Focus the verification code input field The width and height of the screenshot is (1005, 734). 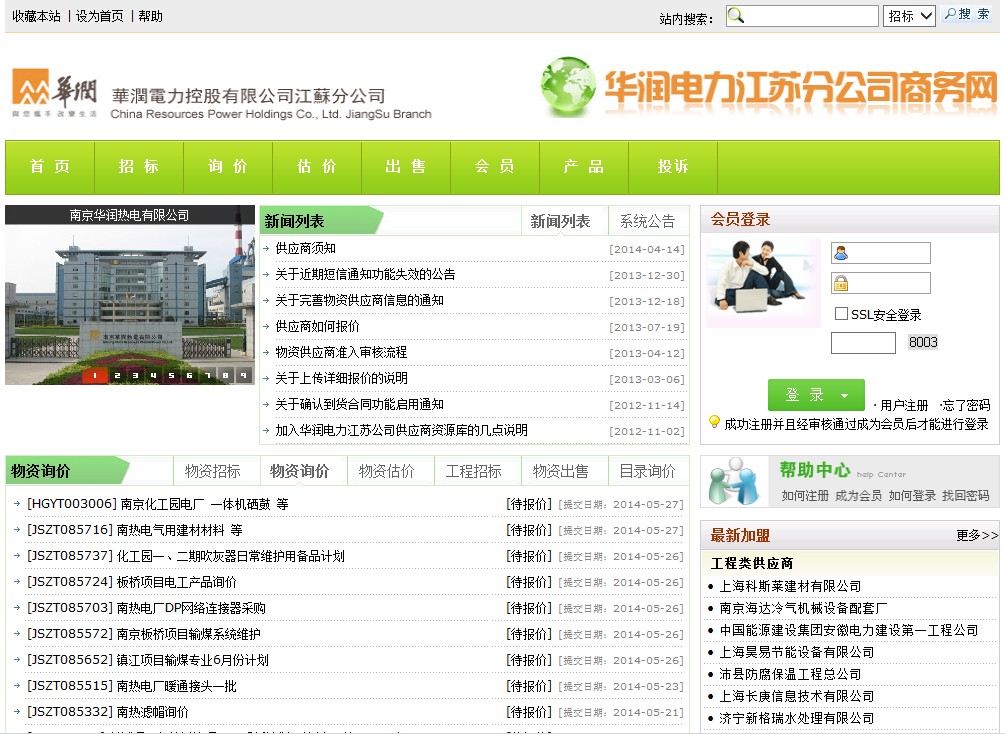[863, 343]
